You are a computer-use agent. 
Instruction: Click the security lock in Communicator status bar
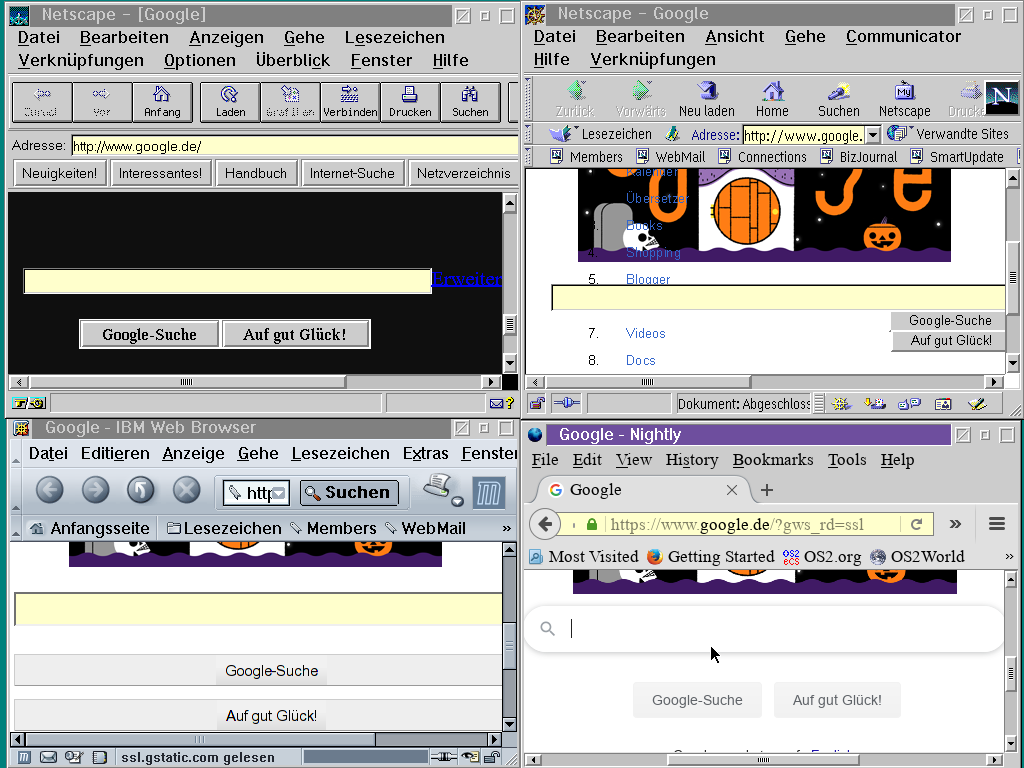pos(537,404)
